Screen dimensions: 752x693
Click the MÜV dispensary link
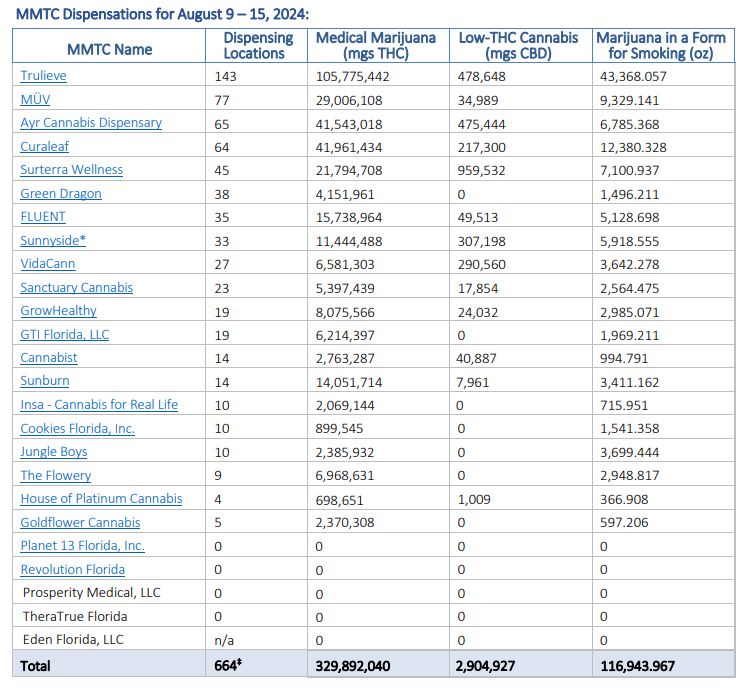click(36, 99)
